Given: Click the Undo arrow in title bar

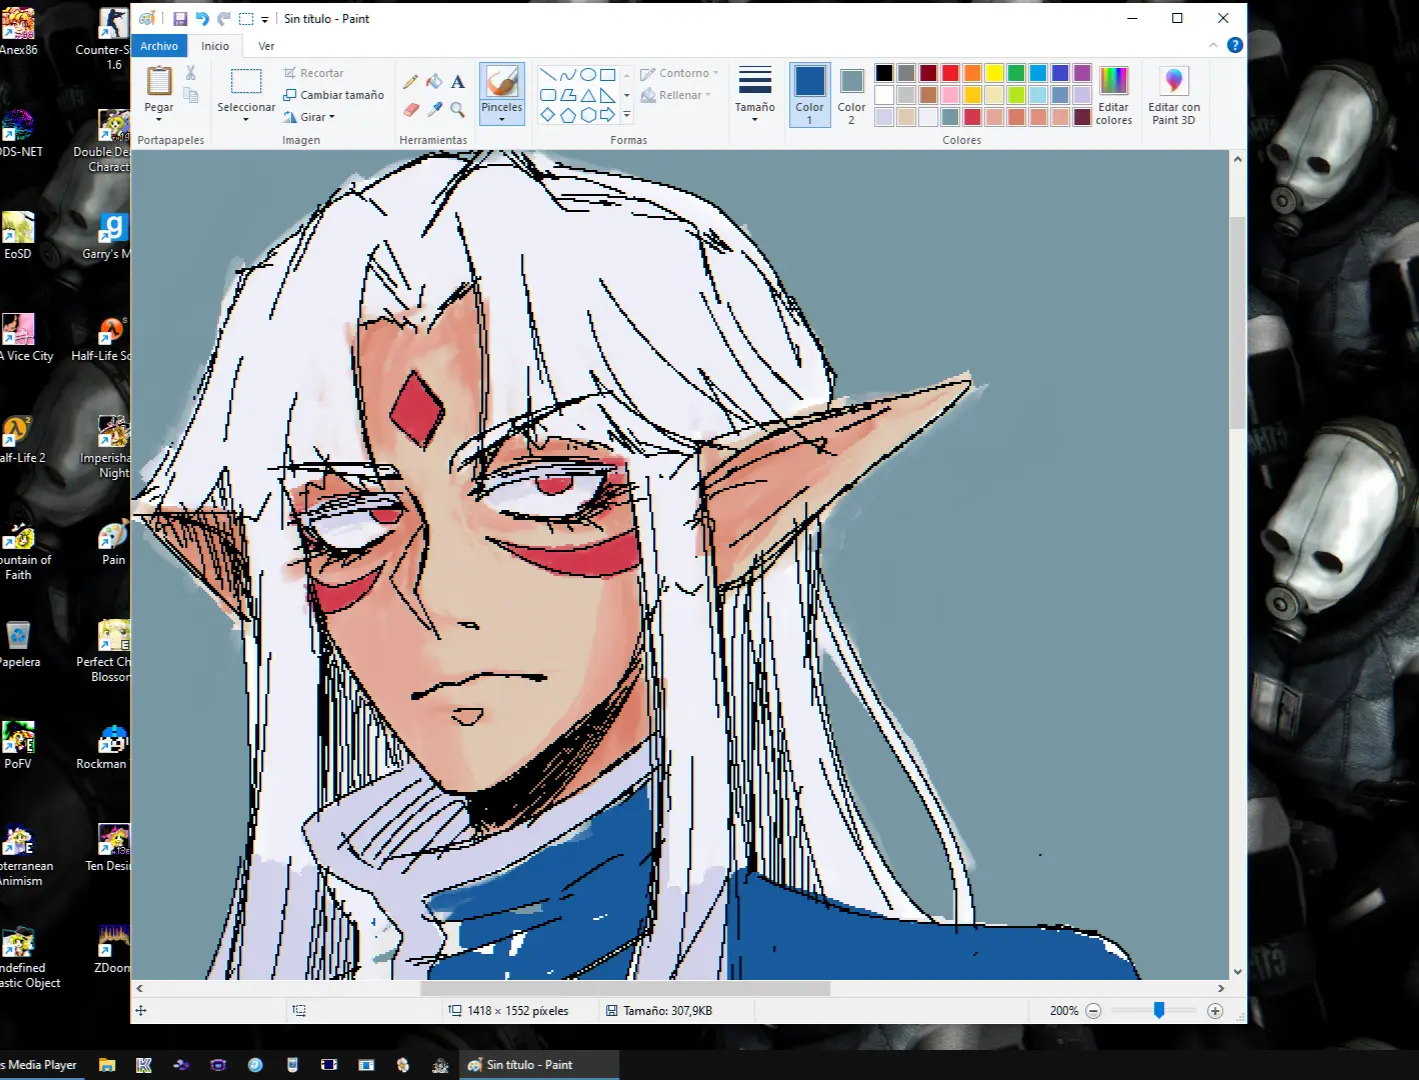Looking at the screenshot, I should coord(202,19).
